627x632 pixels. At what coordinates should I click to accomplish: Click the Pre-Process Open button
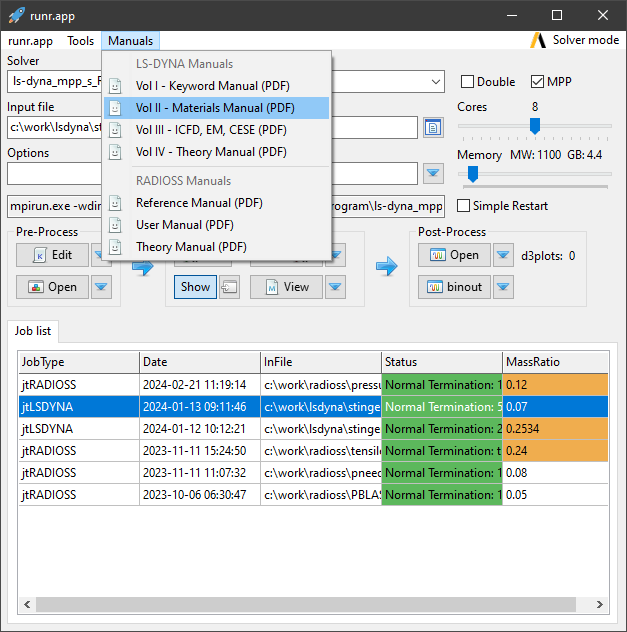(x=52, y=287)
